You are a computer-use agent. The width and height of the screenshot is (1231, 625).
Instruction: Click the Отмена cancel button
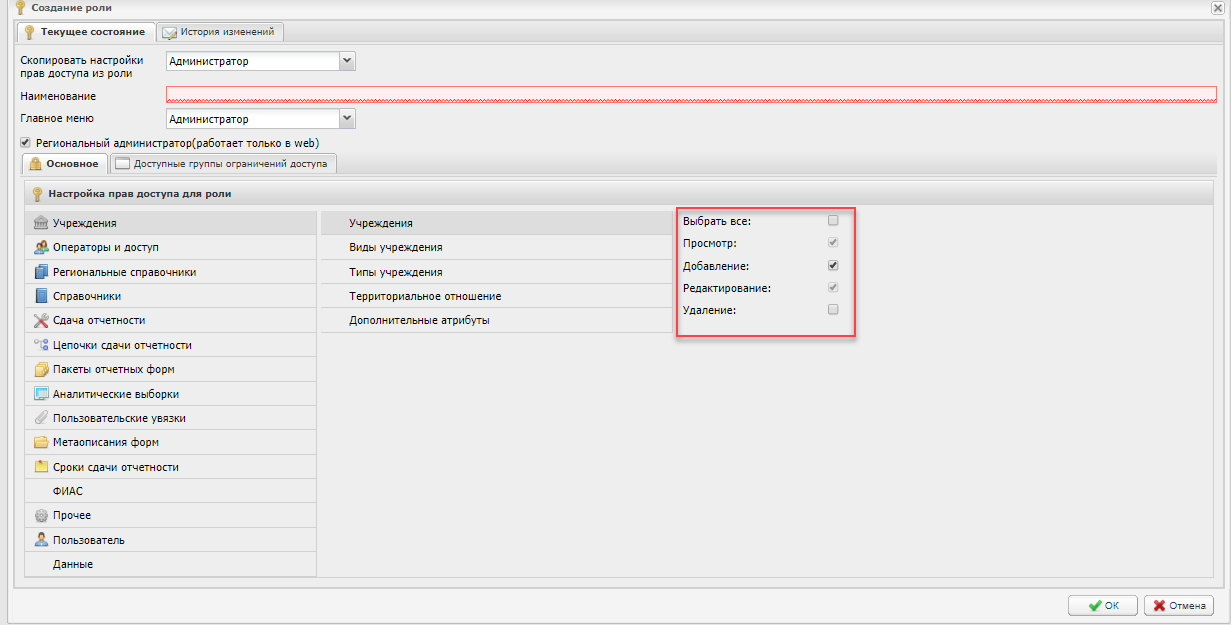(1179, 605)
